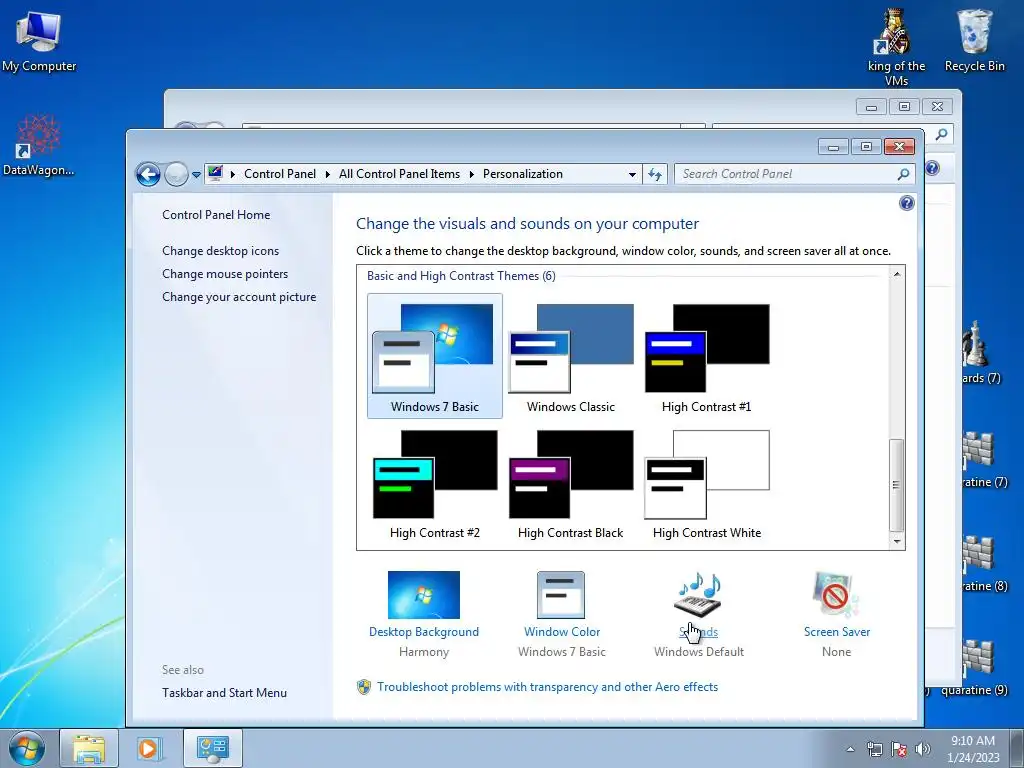This screenshot has width=1024, height=768.
Task: Open Windows Explorer from taskbar
Action: coord(89,748)
